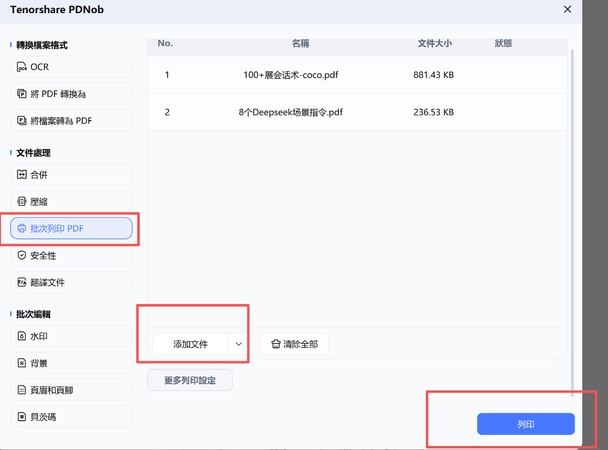Click the 名稱 column header
The height and width of the screenshot is (450, 608).
301,43
